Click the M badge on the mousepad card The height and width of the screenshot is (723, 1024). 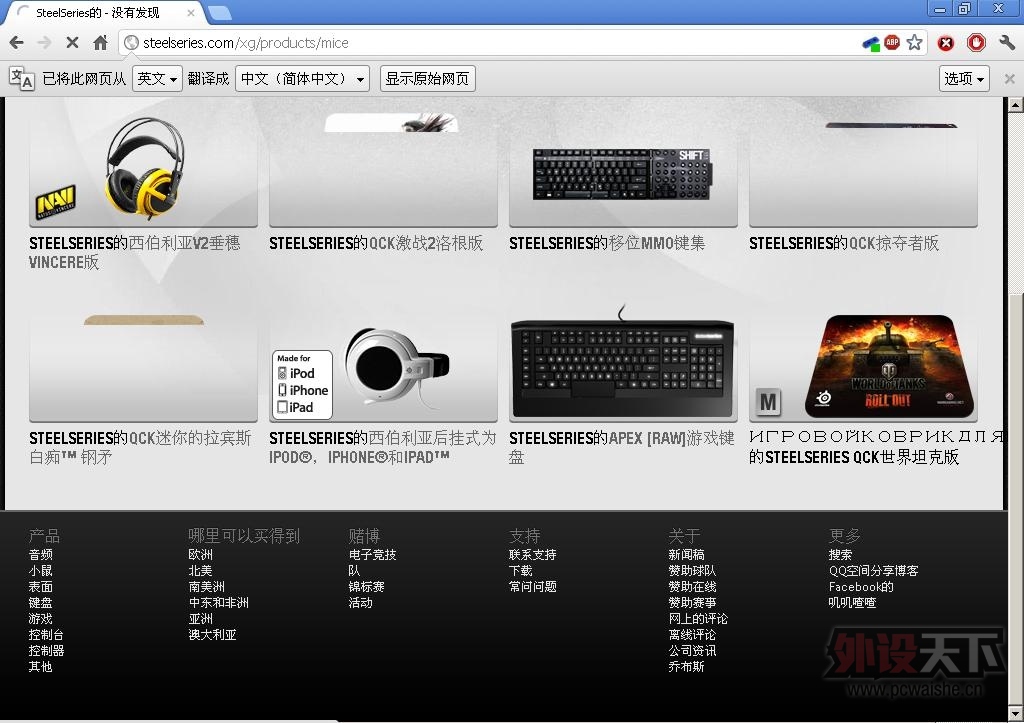point(769,403)
